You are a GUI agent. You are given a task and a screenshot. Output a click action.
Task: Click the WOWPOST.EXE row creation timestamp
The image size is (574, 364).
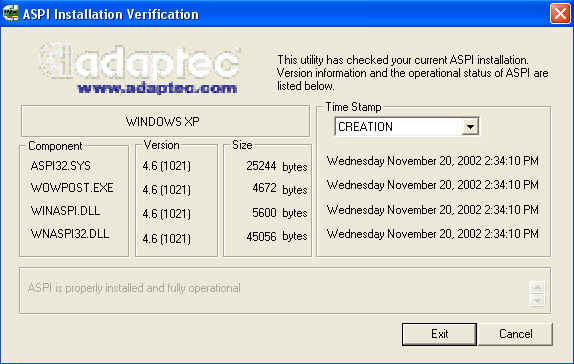pyautogui.click(x=433, y=185)
